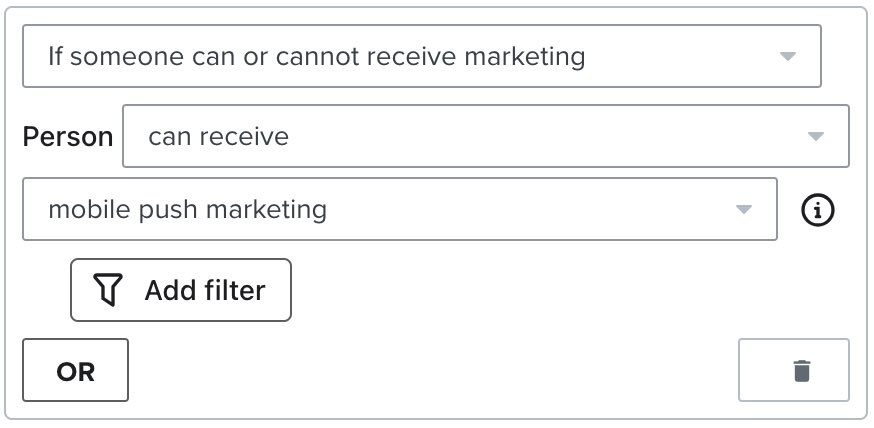Click empty area between OR and trash buttons
Screen dimensions: 874x428
point(430,371)
